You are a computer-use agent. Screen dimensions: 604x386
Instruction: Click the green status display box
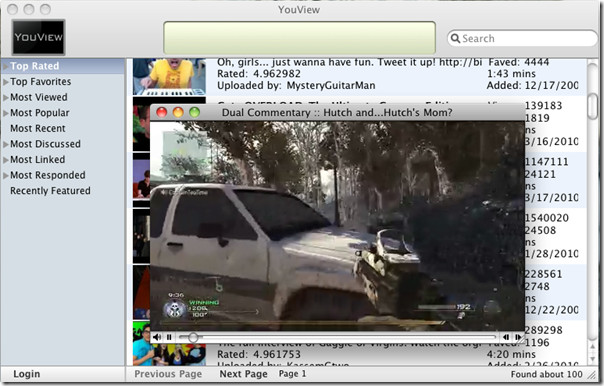coord(299,37)
